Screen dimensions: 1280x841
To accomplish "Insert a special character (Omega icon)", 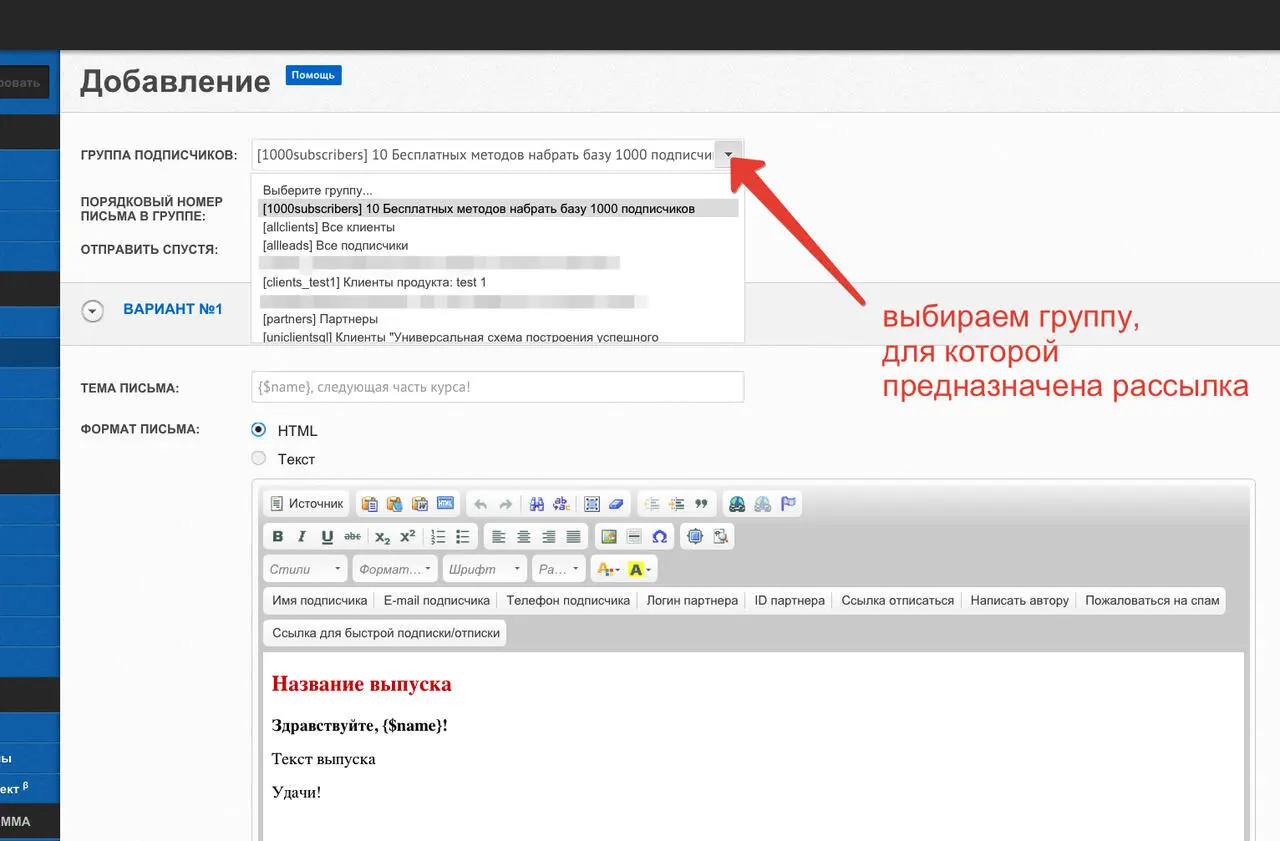I will tap(659, 537).
